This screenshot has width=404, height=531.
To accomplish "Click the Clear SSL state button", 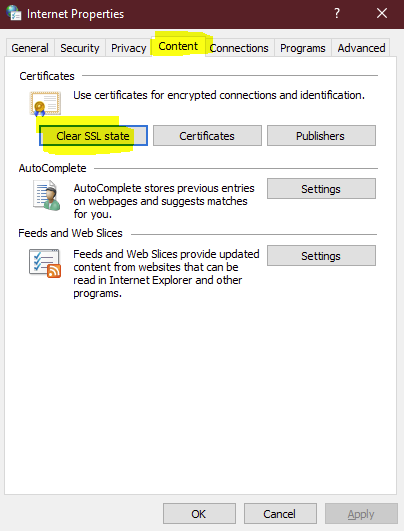I will pyautogui.click(x=93, y=136).
